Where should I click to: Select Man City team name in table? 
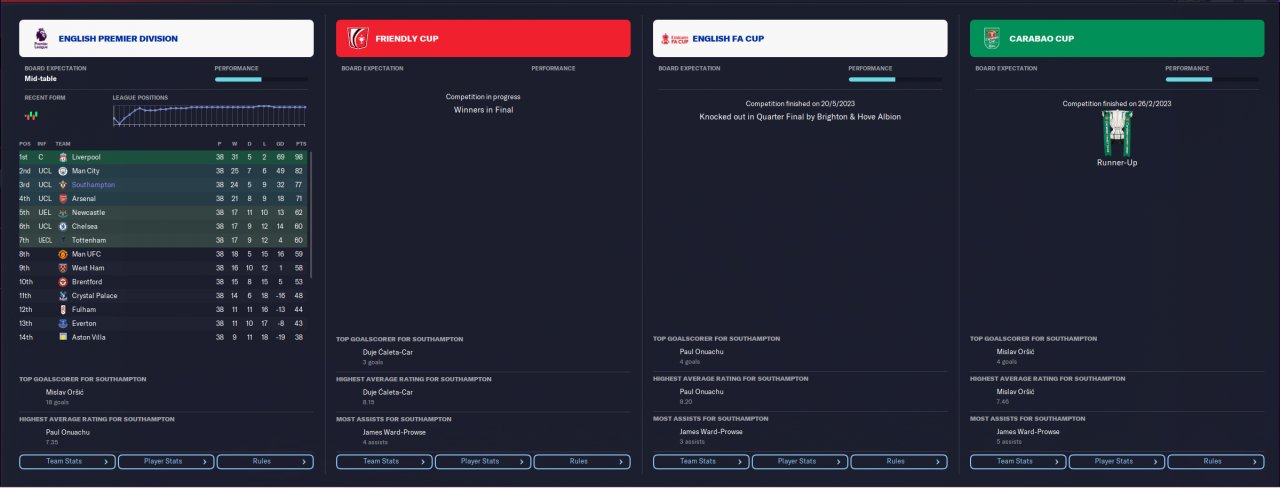[86, 171]
